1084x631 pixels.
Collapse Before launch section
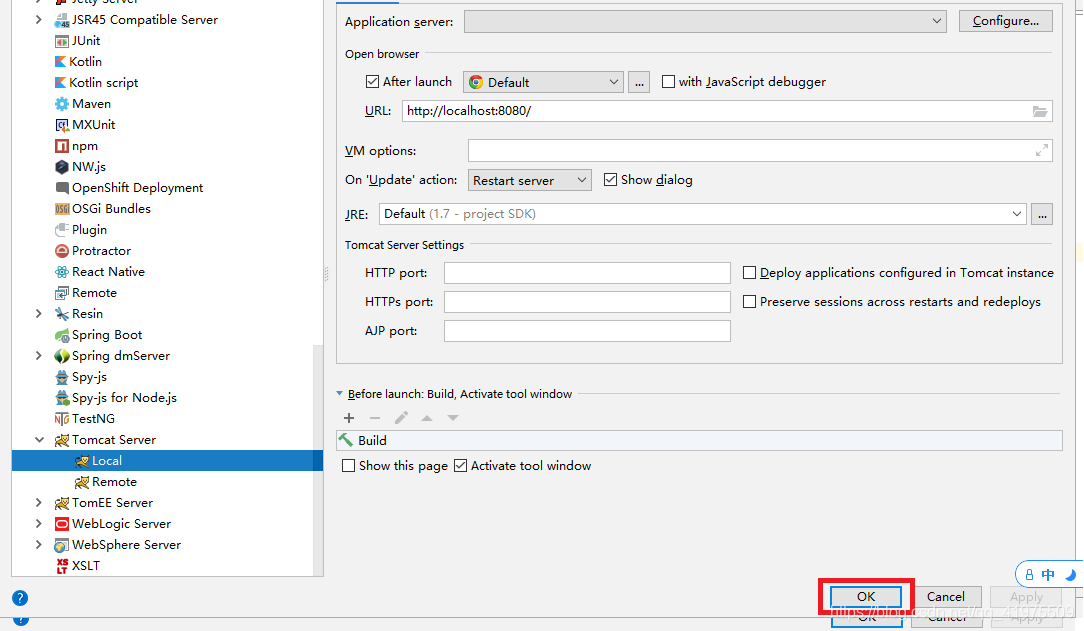339,394
